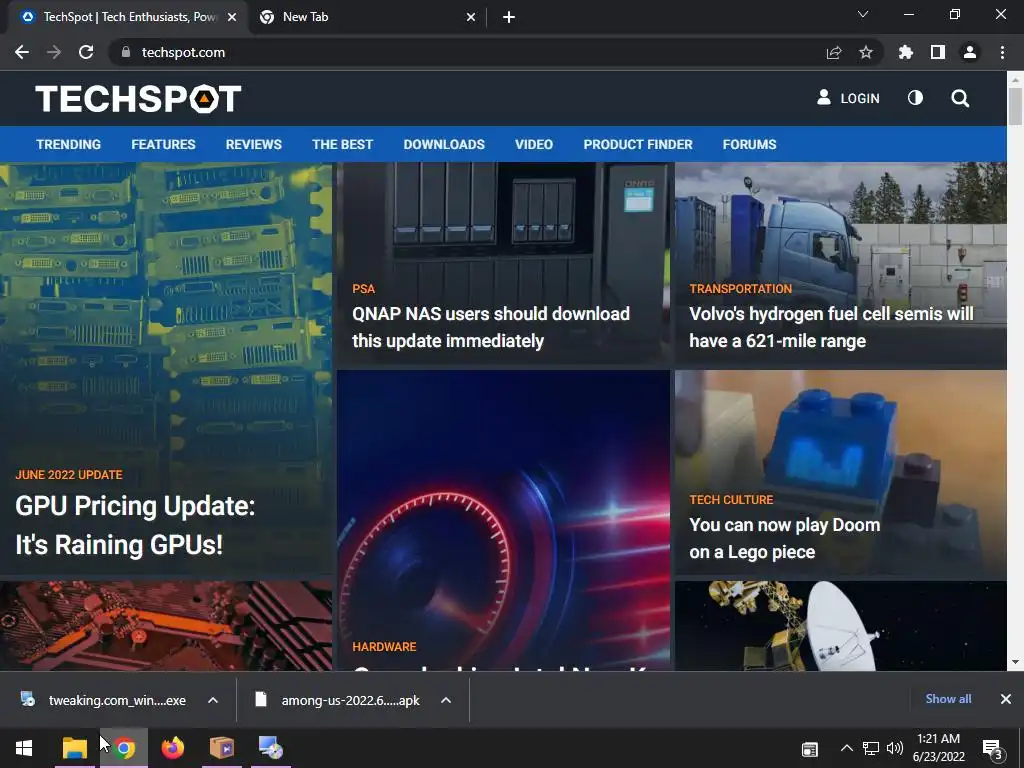Open the taskbar clock and date
This screenshot has width=1024, height=768.
click(x=939, y=748)
